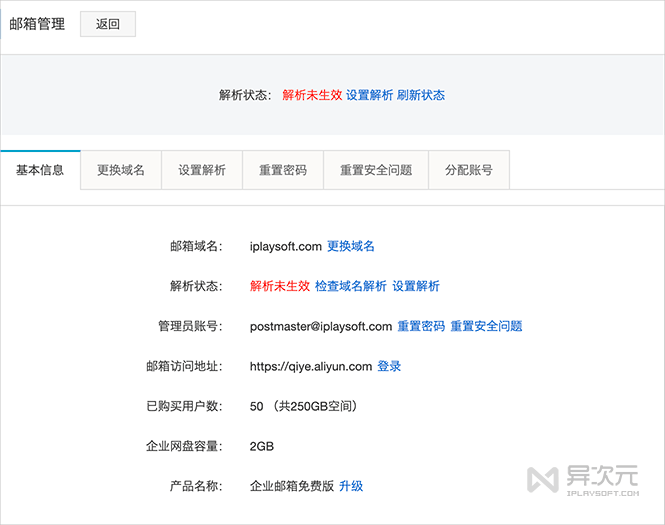Click the 2GB 企业网盘容量 value

(x=262, y=446)
